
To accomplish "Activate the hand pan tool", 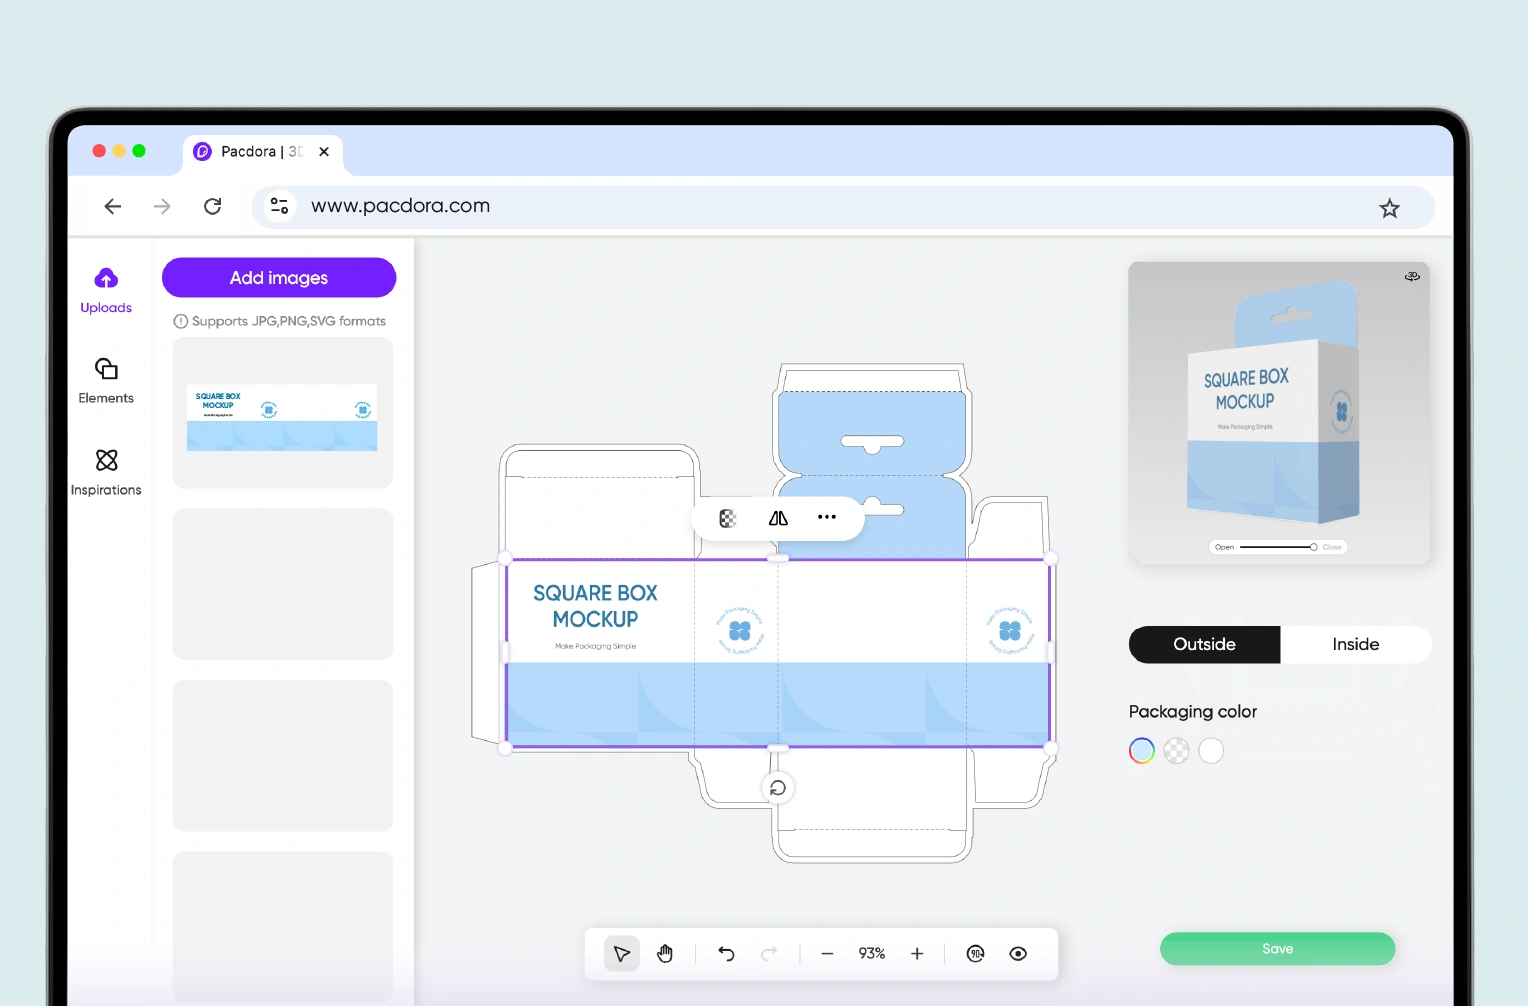I will tap(665, 954).
